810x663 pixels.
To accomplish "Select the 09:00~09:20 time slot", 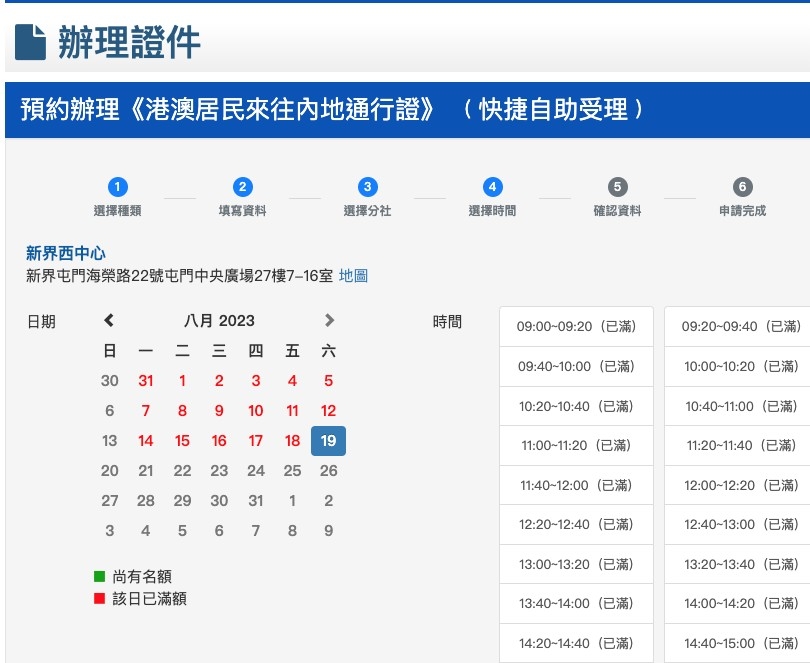I will coord(576,326).
